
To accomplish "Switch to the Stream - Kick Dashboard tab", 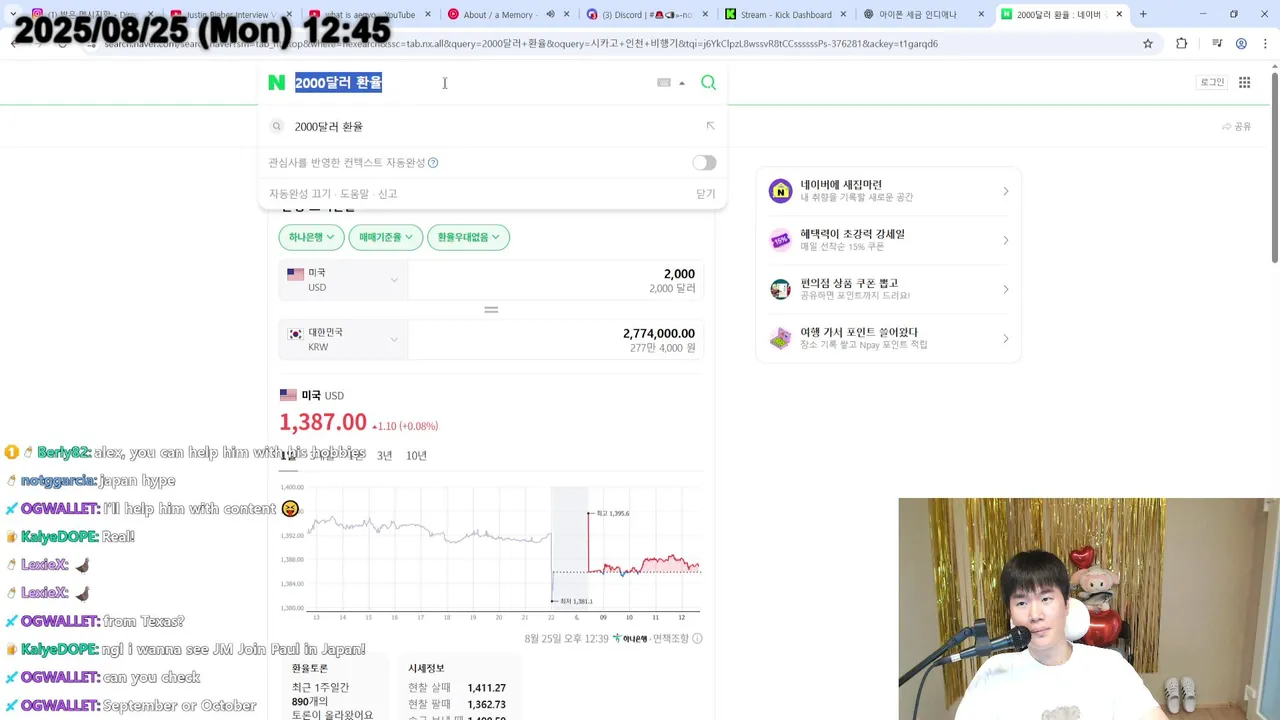I will point(785,15).
